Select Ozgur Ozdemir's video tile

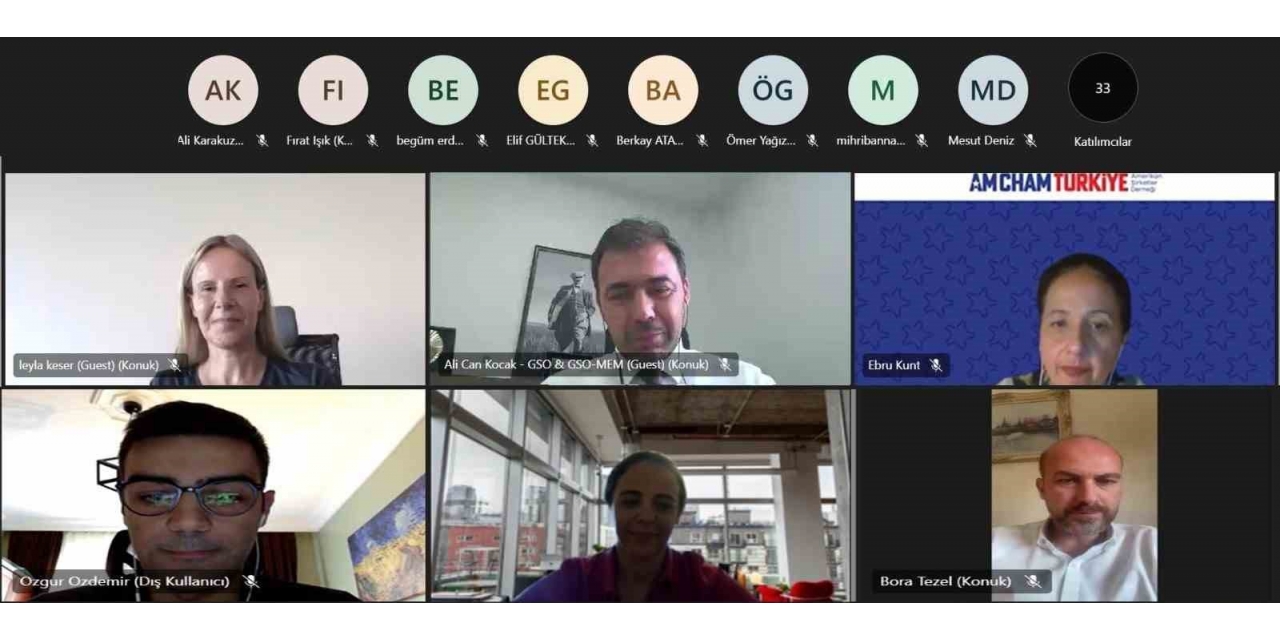(213, 495)
